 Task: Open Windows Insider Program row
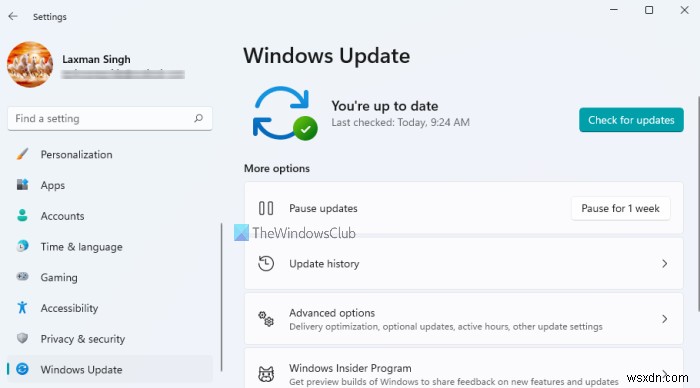tap(464, 368)
